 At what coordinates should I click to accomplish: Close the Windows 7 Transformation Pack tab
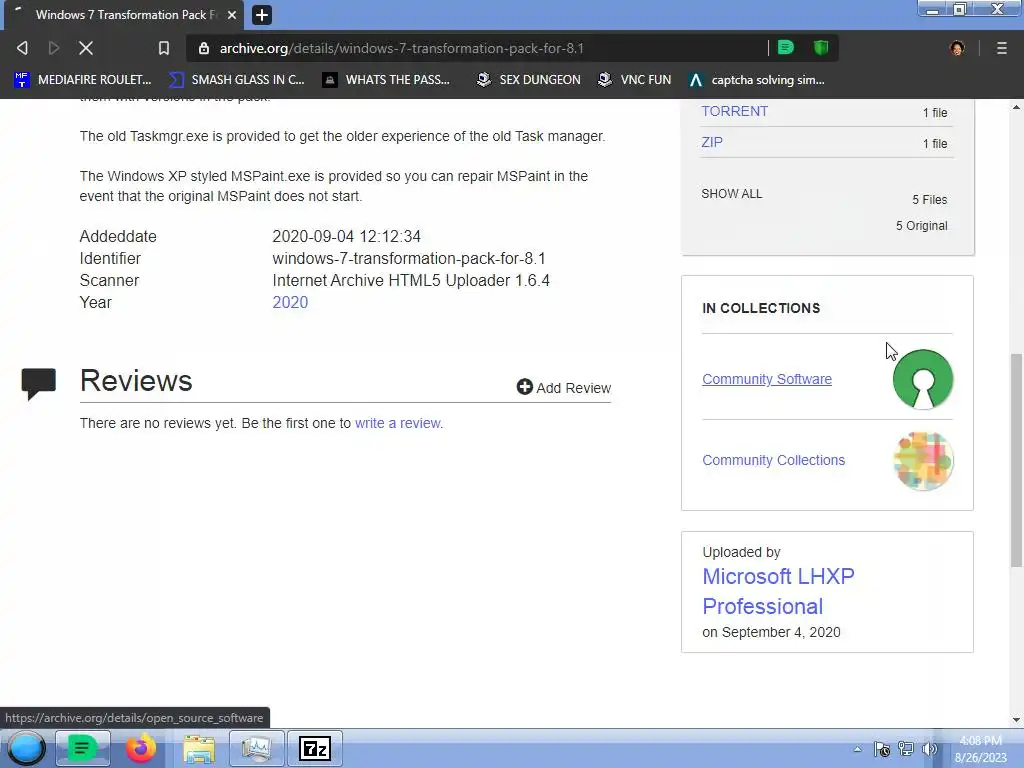point(232,15)
